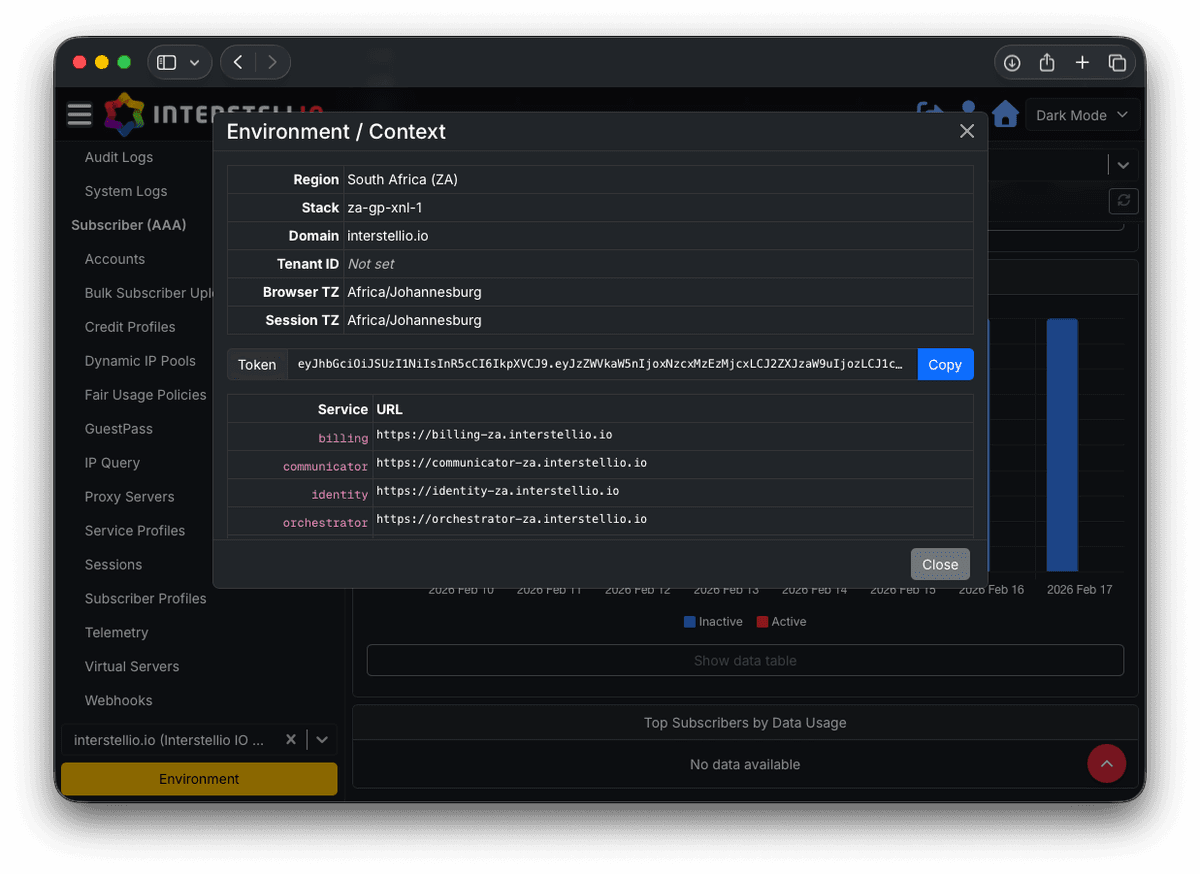Open the Safari share icon
The height and width of the screenshot is (874, 1200).
tap(1047, 63)
